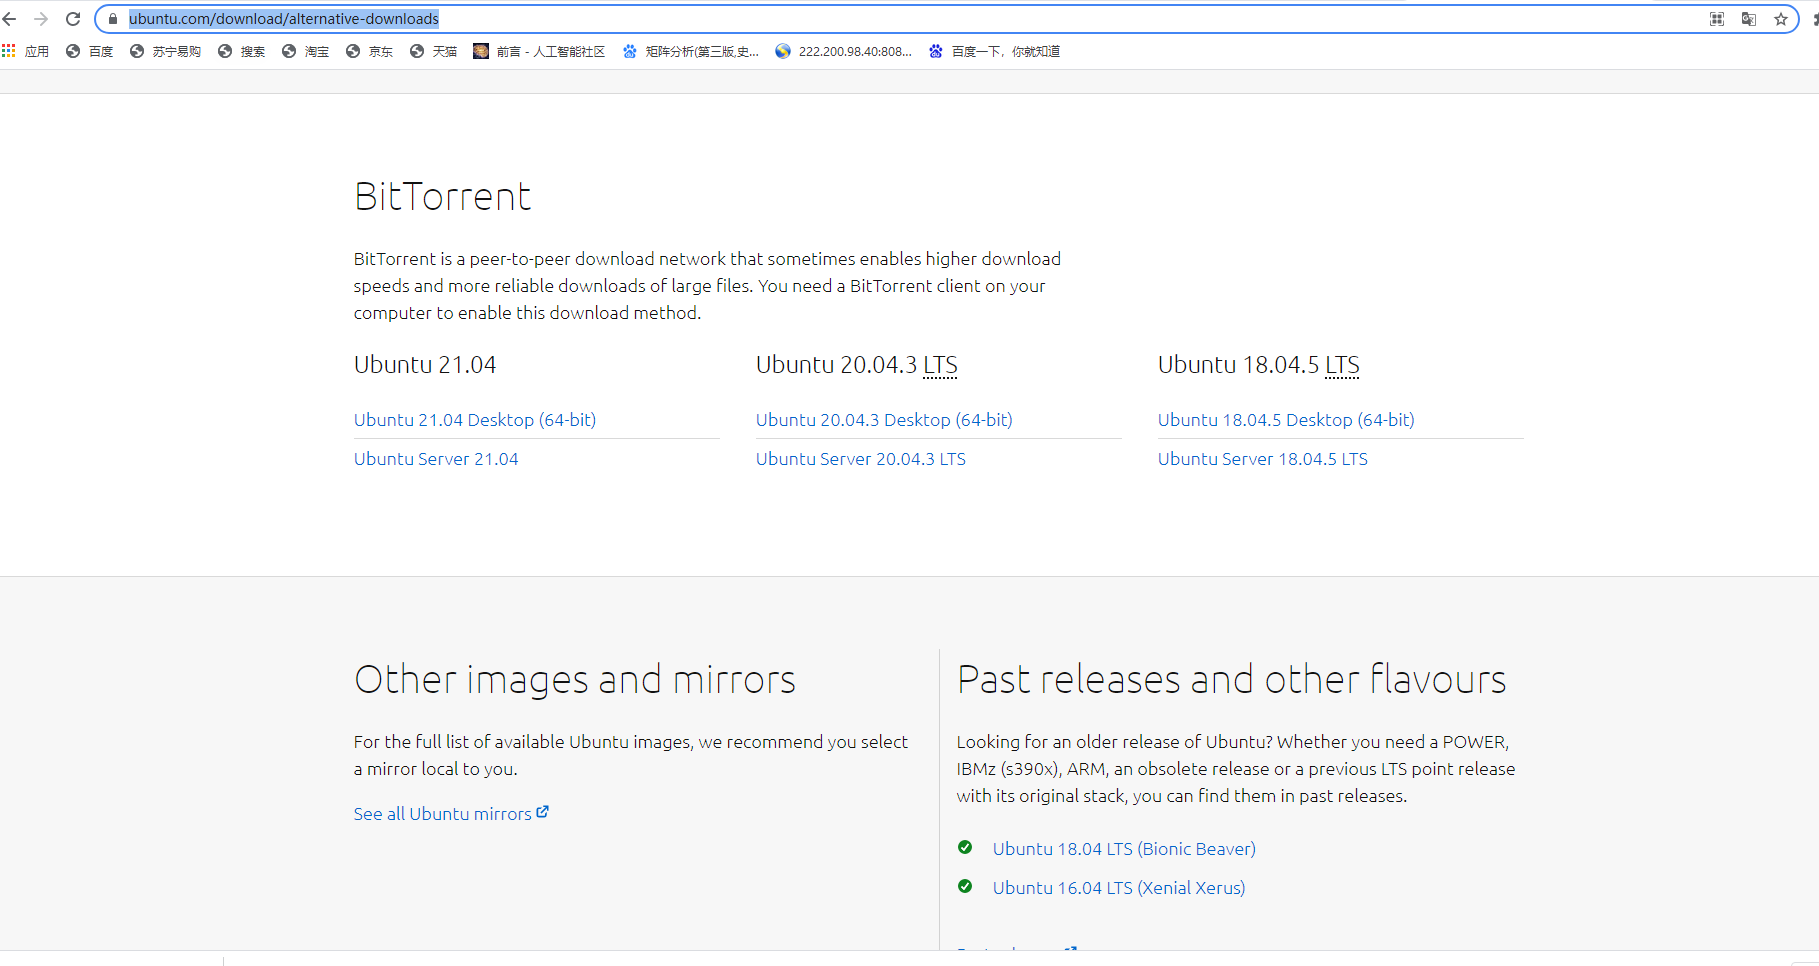Viewport: 1819px width, 966px height.
Task: Download Ubuntu 18.04.5 Desktop (64-bit) torrent
Action: click(1286, 420)
